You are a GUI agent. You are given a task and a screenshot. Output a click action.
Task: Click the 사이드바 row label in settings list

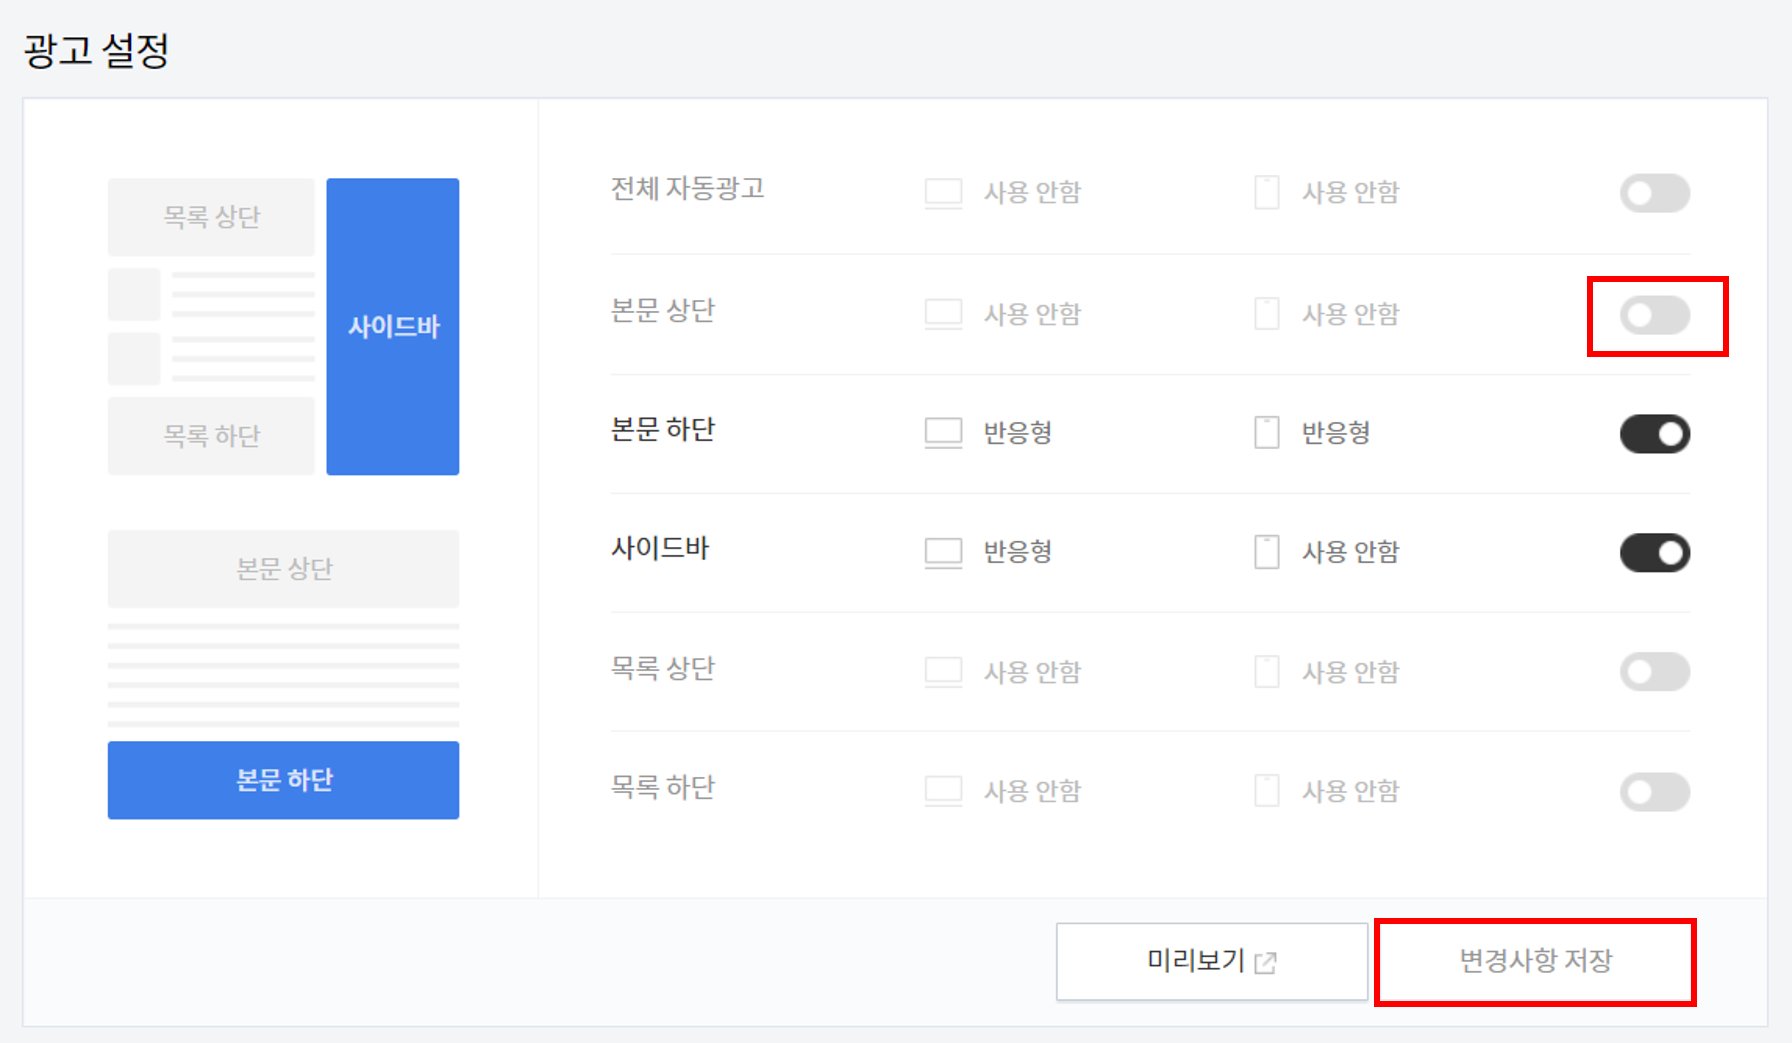[x=660, y=549]
